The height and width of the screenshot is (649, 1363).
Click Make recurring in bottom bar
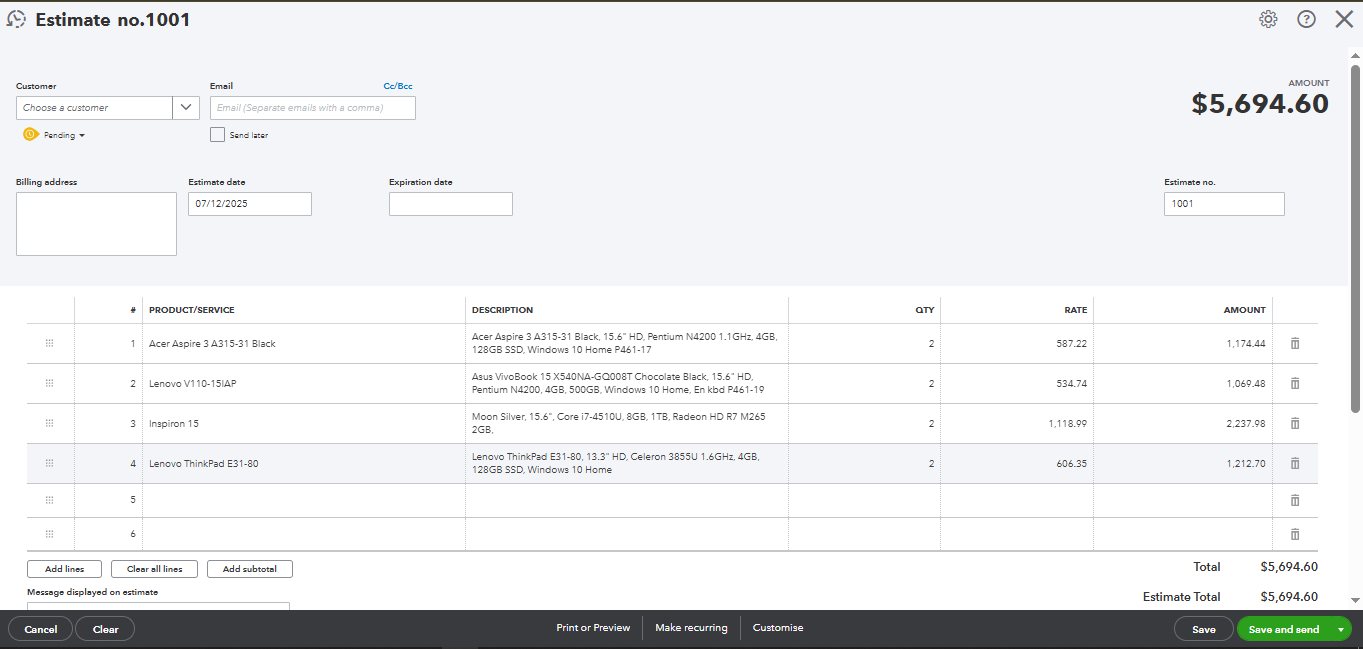(691, 628)
